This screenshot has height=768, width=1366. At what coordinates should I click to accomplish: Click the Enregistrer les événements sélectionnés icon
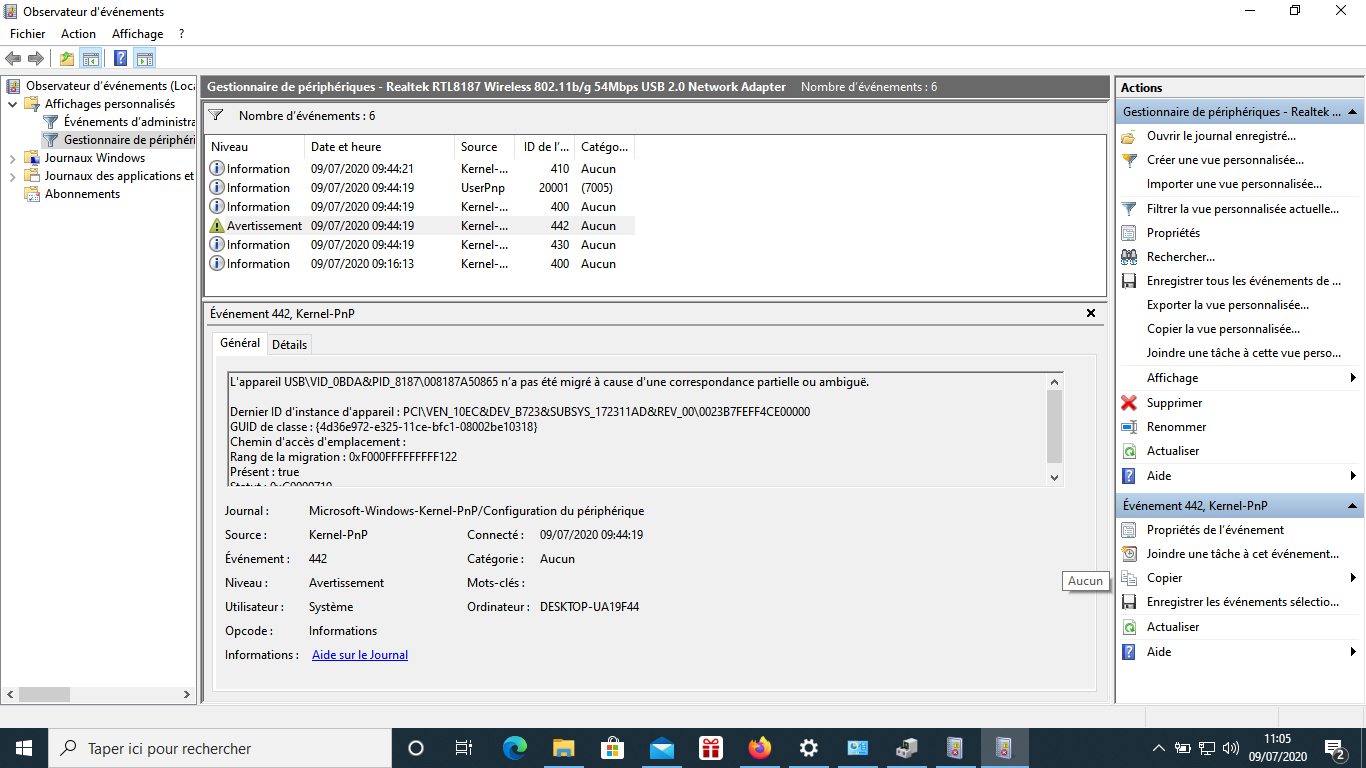click(1129, 602)
